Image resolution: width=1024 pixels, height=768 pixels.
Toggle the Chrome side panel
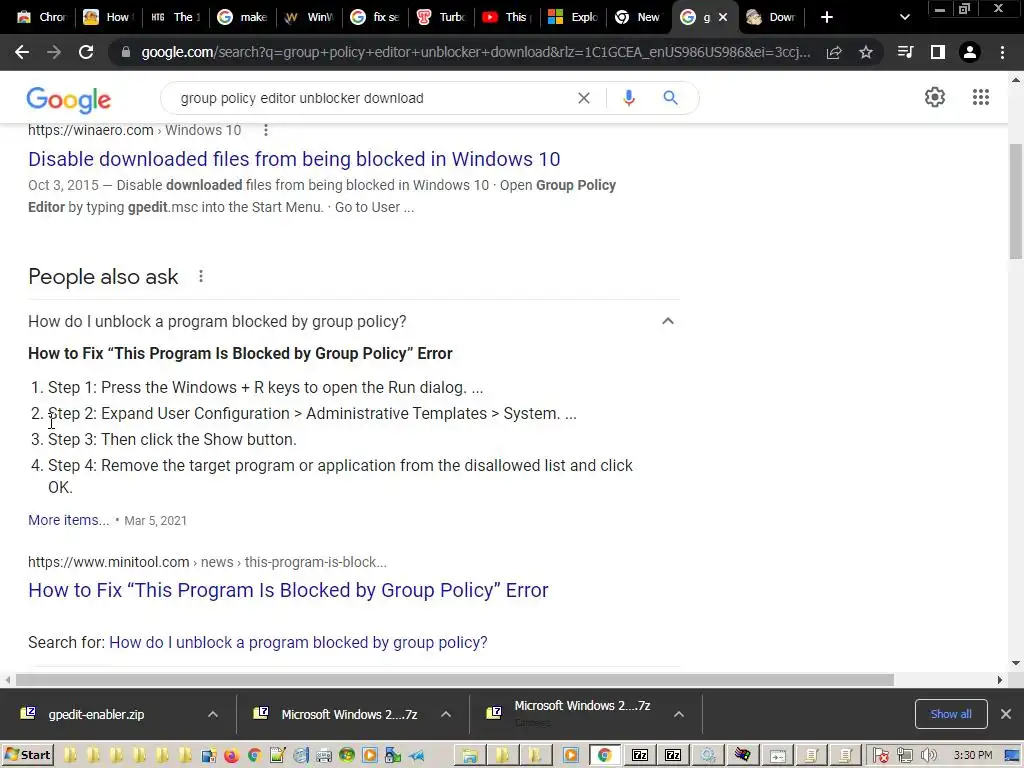[x=937, y=52]
